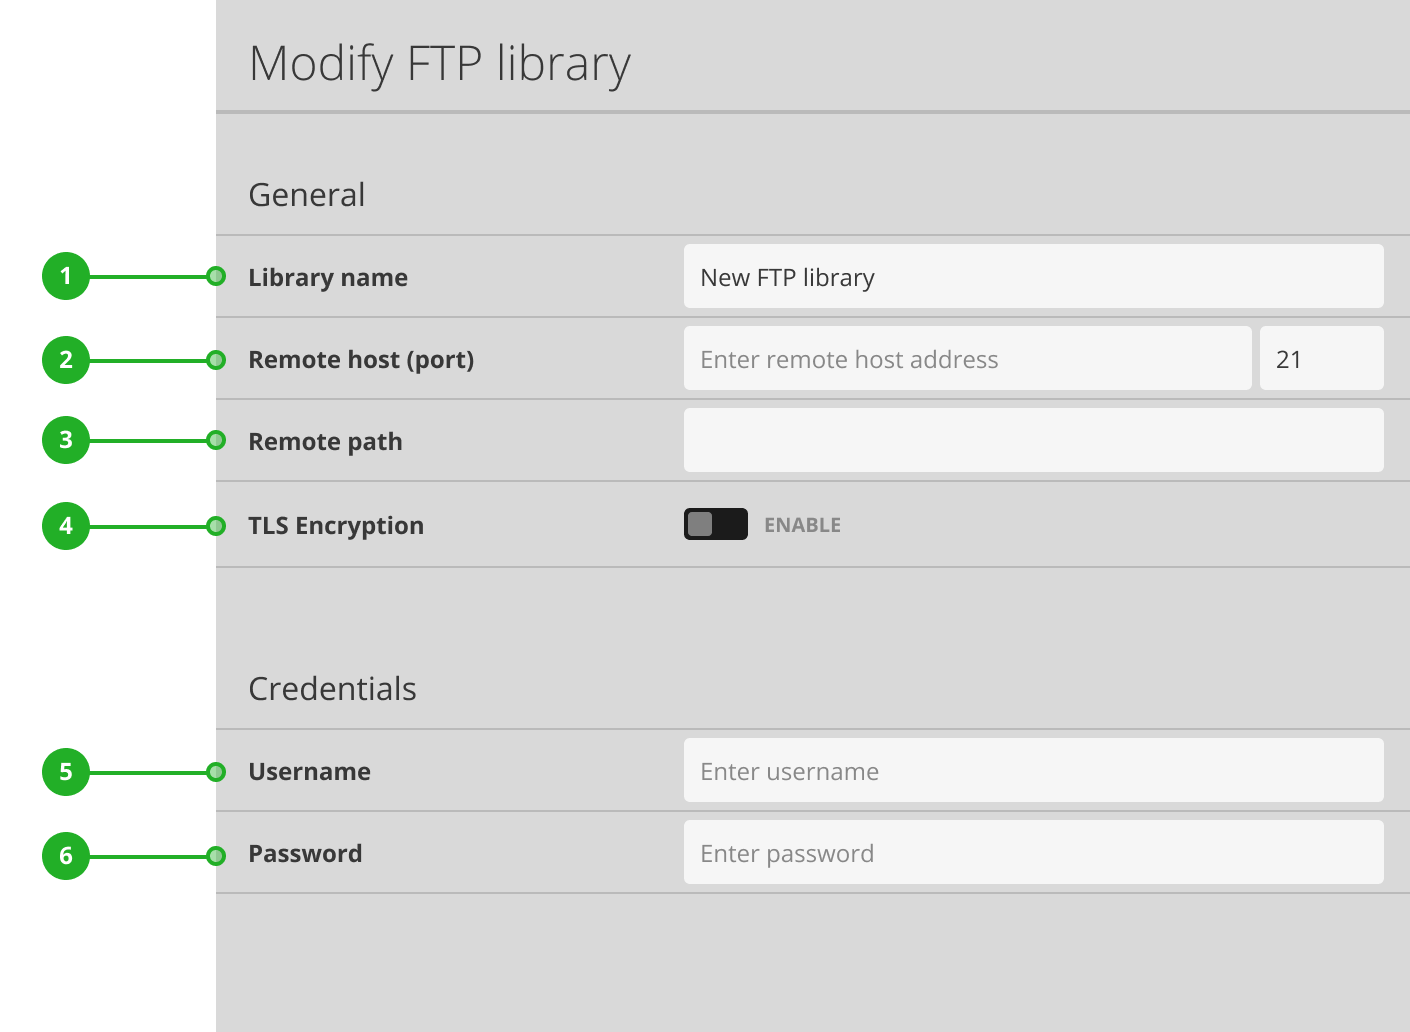
Task: Click the empty Remote path field
Action: coord(1033,440)
